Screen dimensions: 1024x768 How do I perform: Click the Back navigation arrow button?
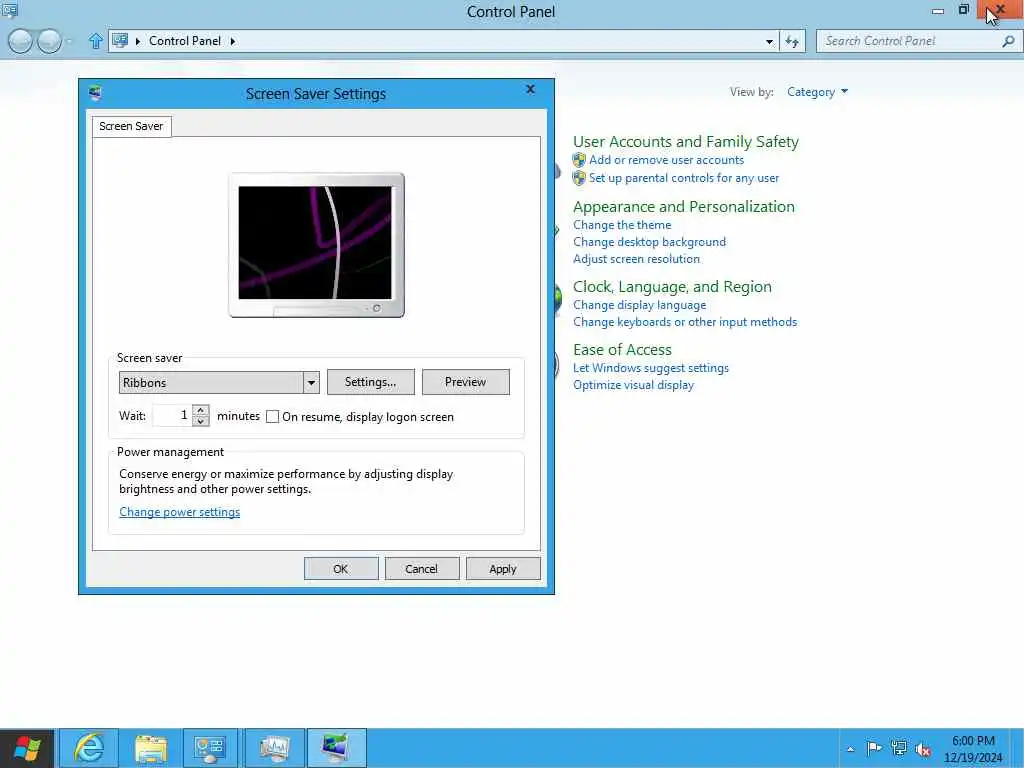pos(20,41)
